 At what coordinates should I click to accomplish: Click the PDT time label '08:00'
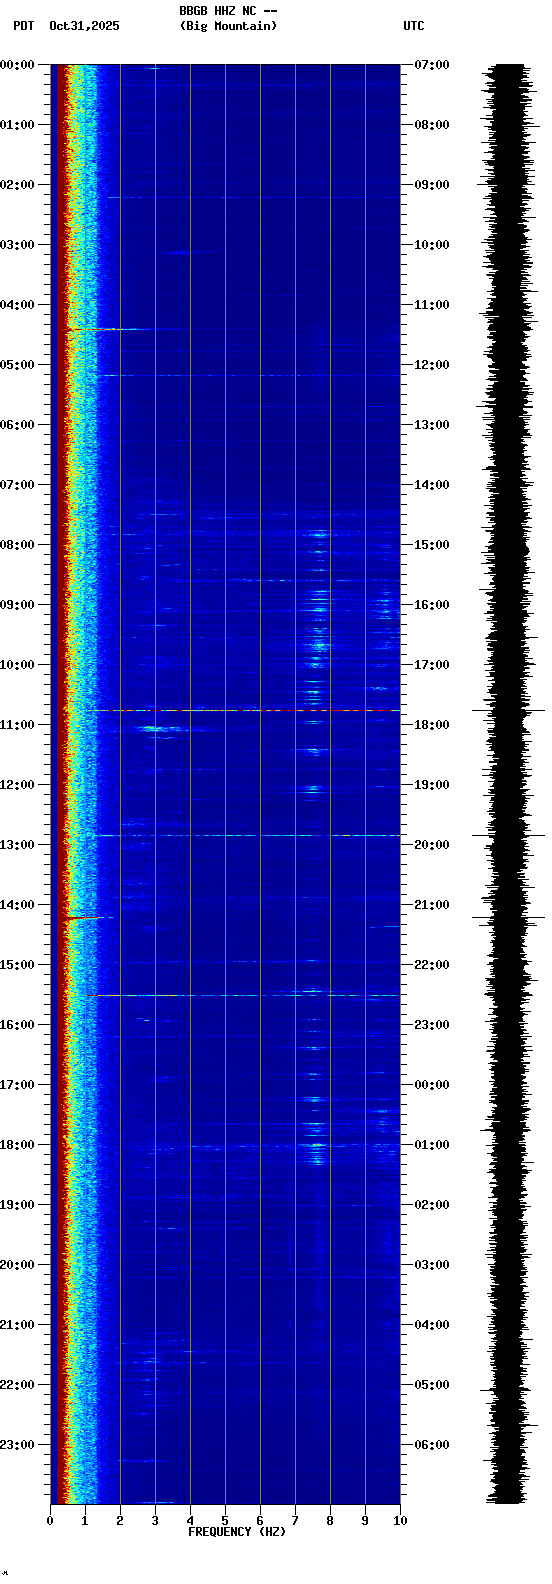(x=17, y=545)
